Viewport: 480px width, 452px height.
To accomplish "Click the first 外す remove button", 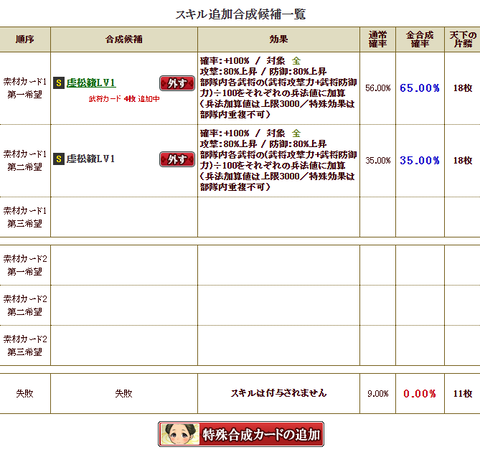I will point(177,83).
